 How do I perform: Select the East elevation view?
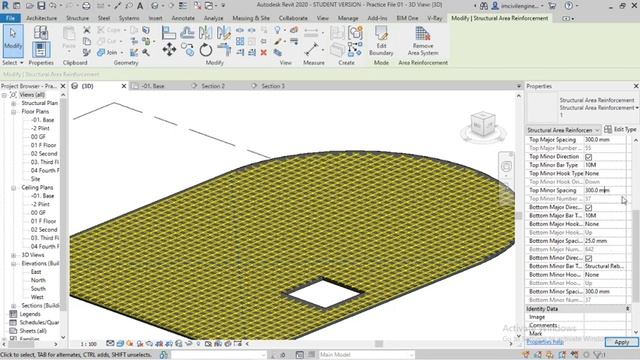(x=36, y=272)
